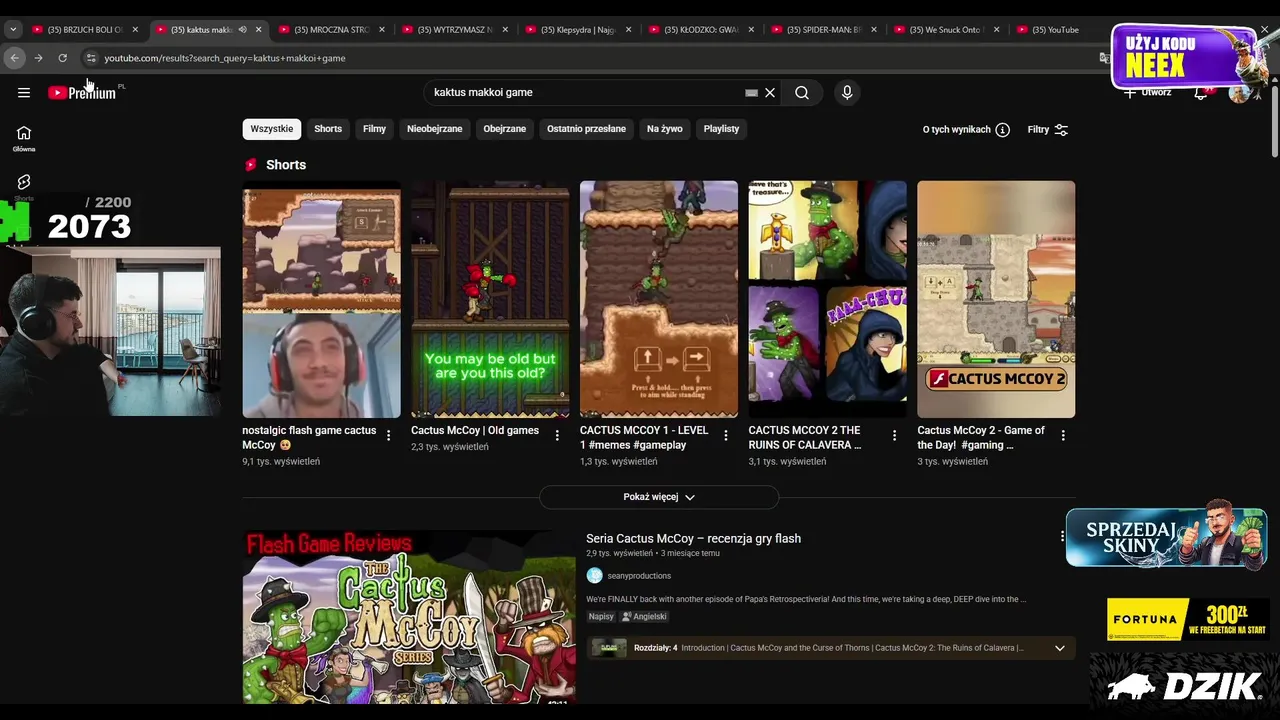Select the Obejrzane filter chip
Image resolution: width=1280 pixels, height=720 pixels.
coord(505,129)
